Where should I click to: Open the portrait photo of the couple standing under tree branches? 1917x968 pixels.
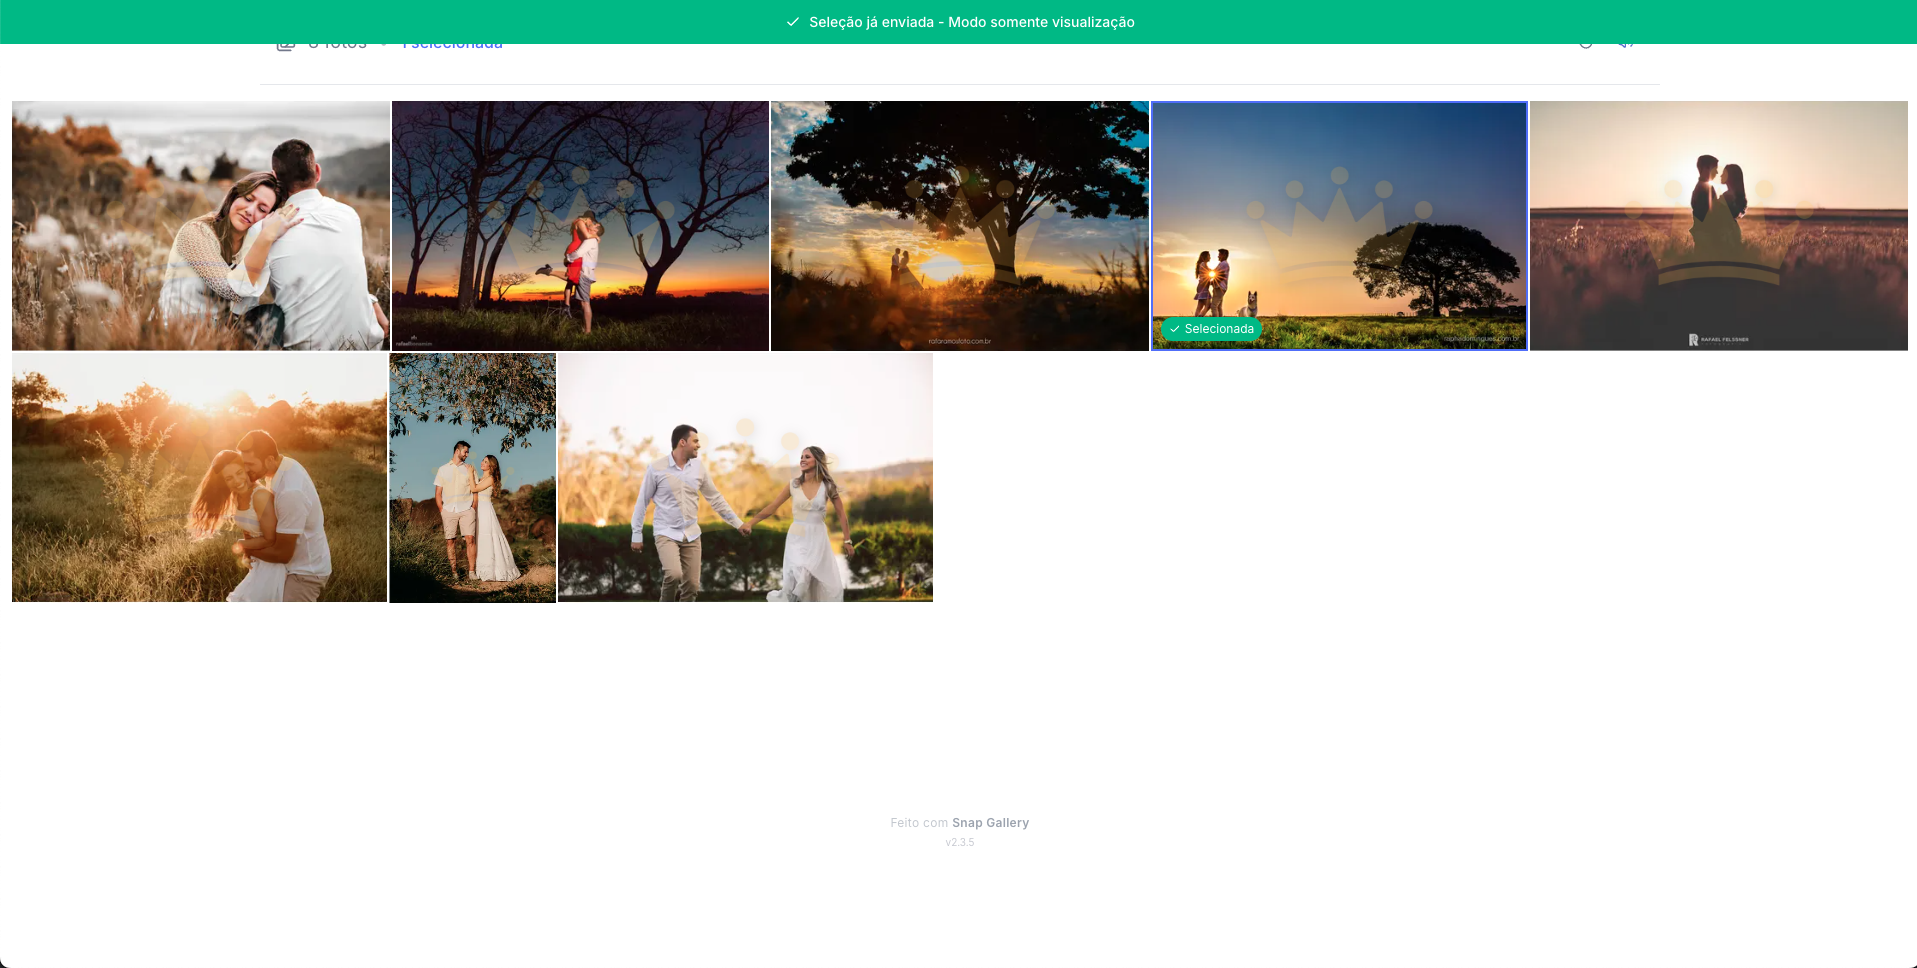[473, 477]
